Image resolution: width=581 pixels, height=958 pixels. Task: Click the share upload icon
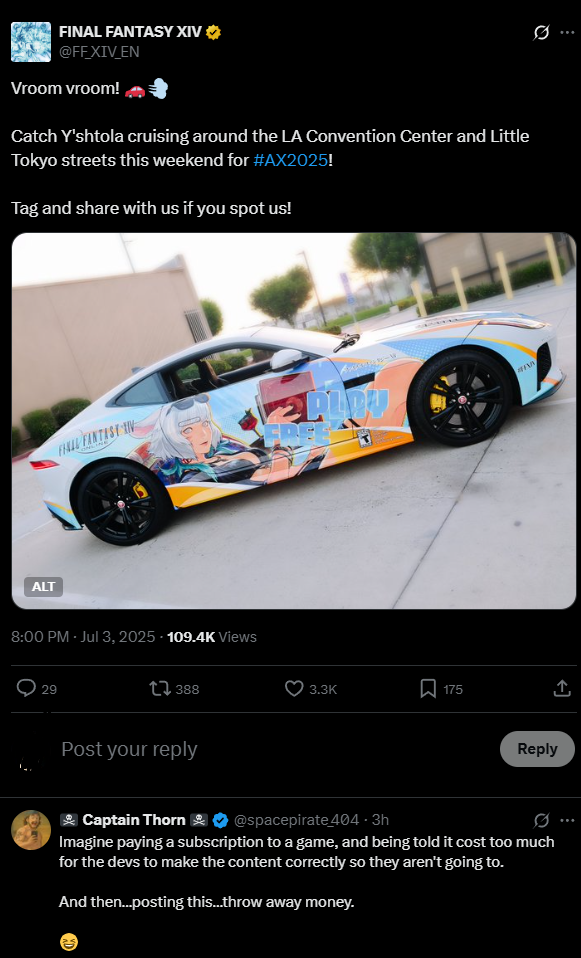click(x=561, y=689)
